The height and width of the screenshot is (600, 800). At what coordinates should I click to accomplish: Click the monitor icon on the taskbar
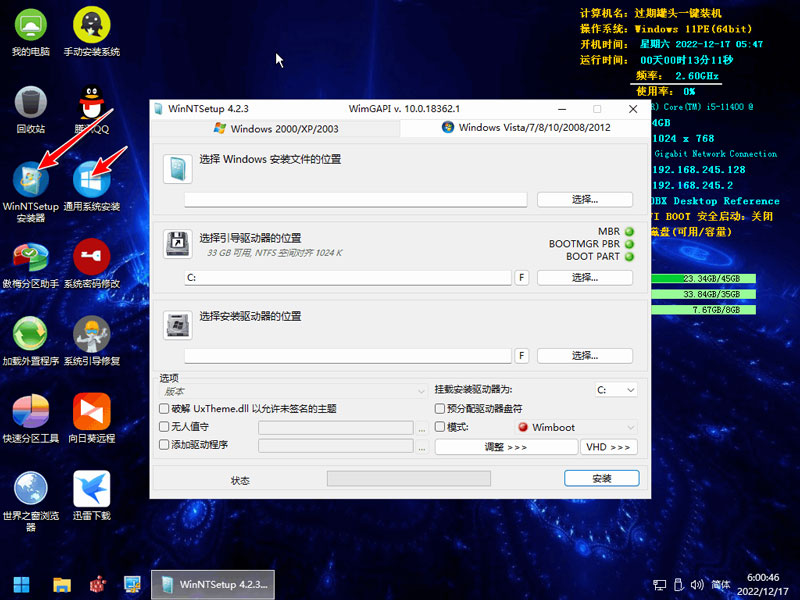pyautogui.click(x=132, y=585)
